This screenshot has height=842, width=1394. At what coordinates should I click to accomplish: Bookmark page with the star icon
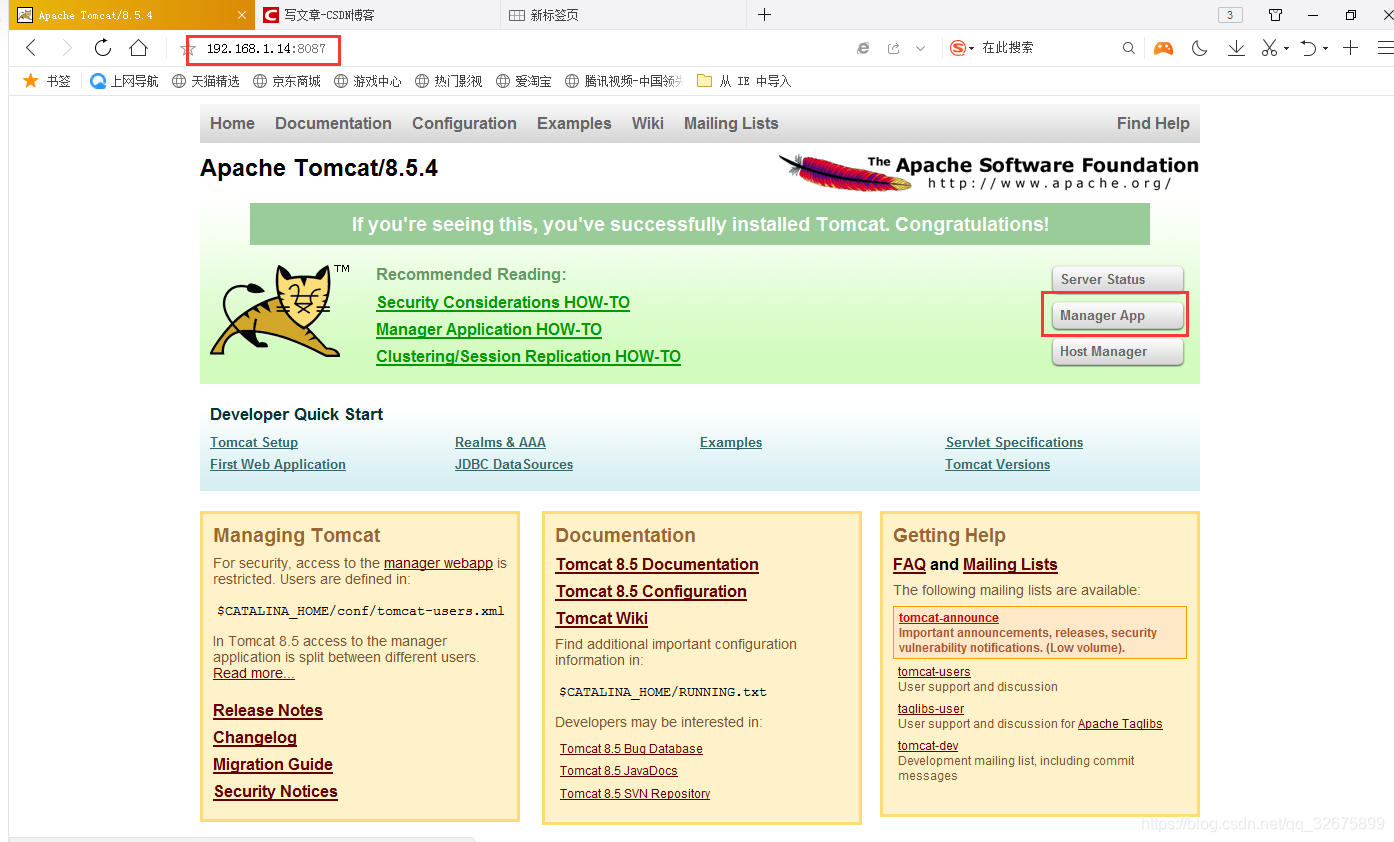tap(188, 49)
